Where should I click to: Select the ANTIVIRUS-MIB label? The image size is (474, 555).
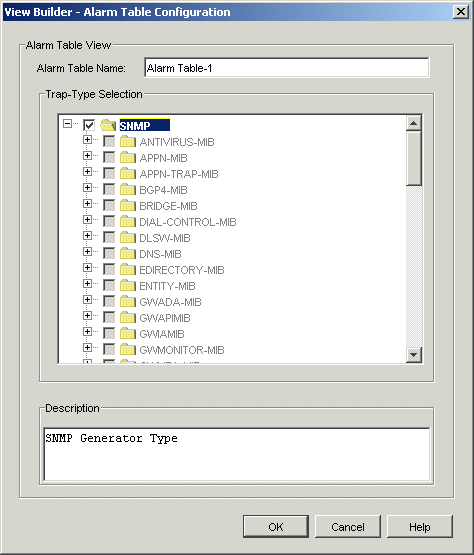point(177,142)
